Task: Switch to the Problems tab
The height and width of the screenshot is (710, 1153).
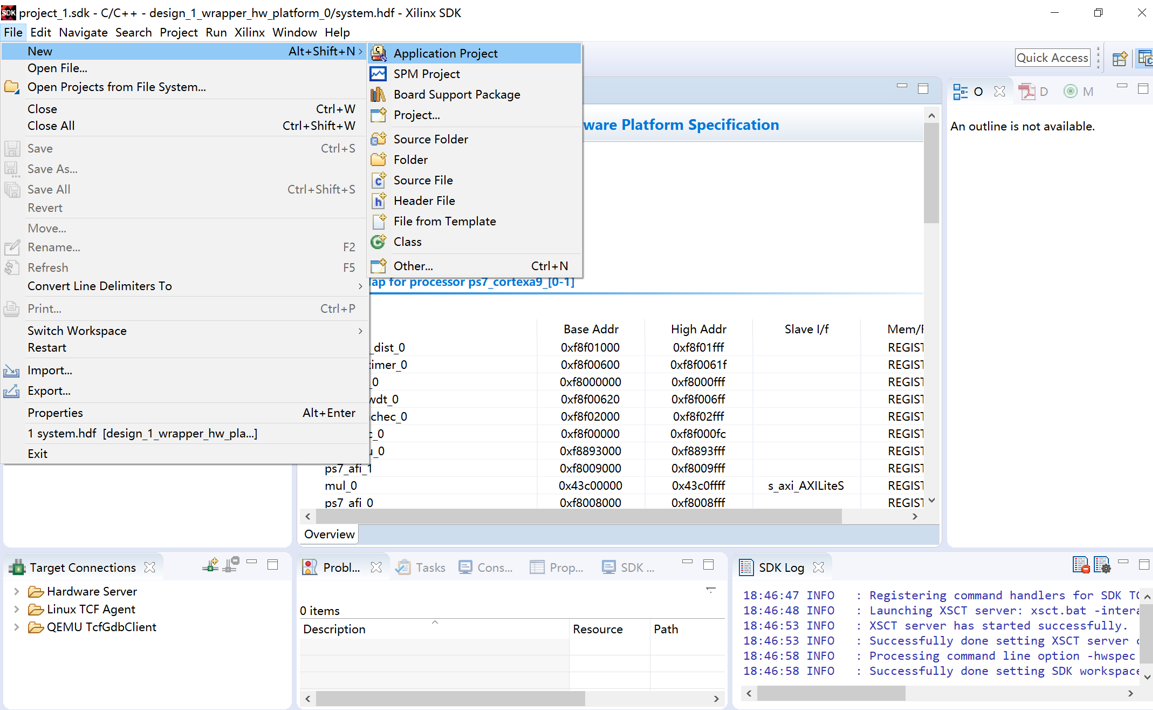Action: (x=332, y=567)
